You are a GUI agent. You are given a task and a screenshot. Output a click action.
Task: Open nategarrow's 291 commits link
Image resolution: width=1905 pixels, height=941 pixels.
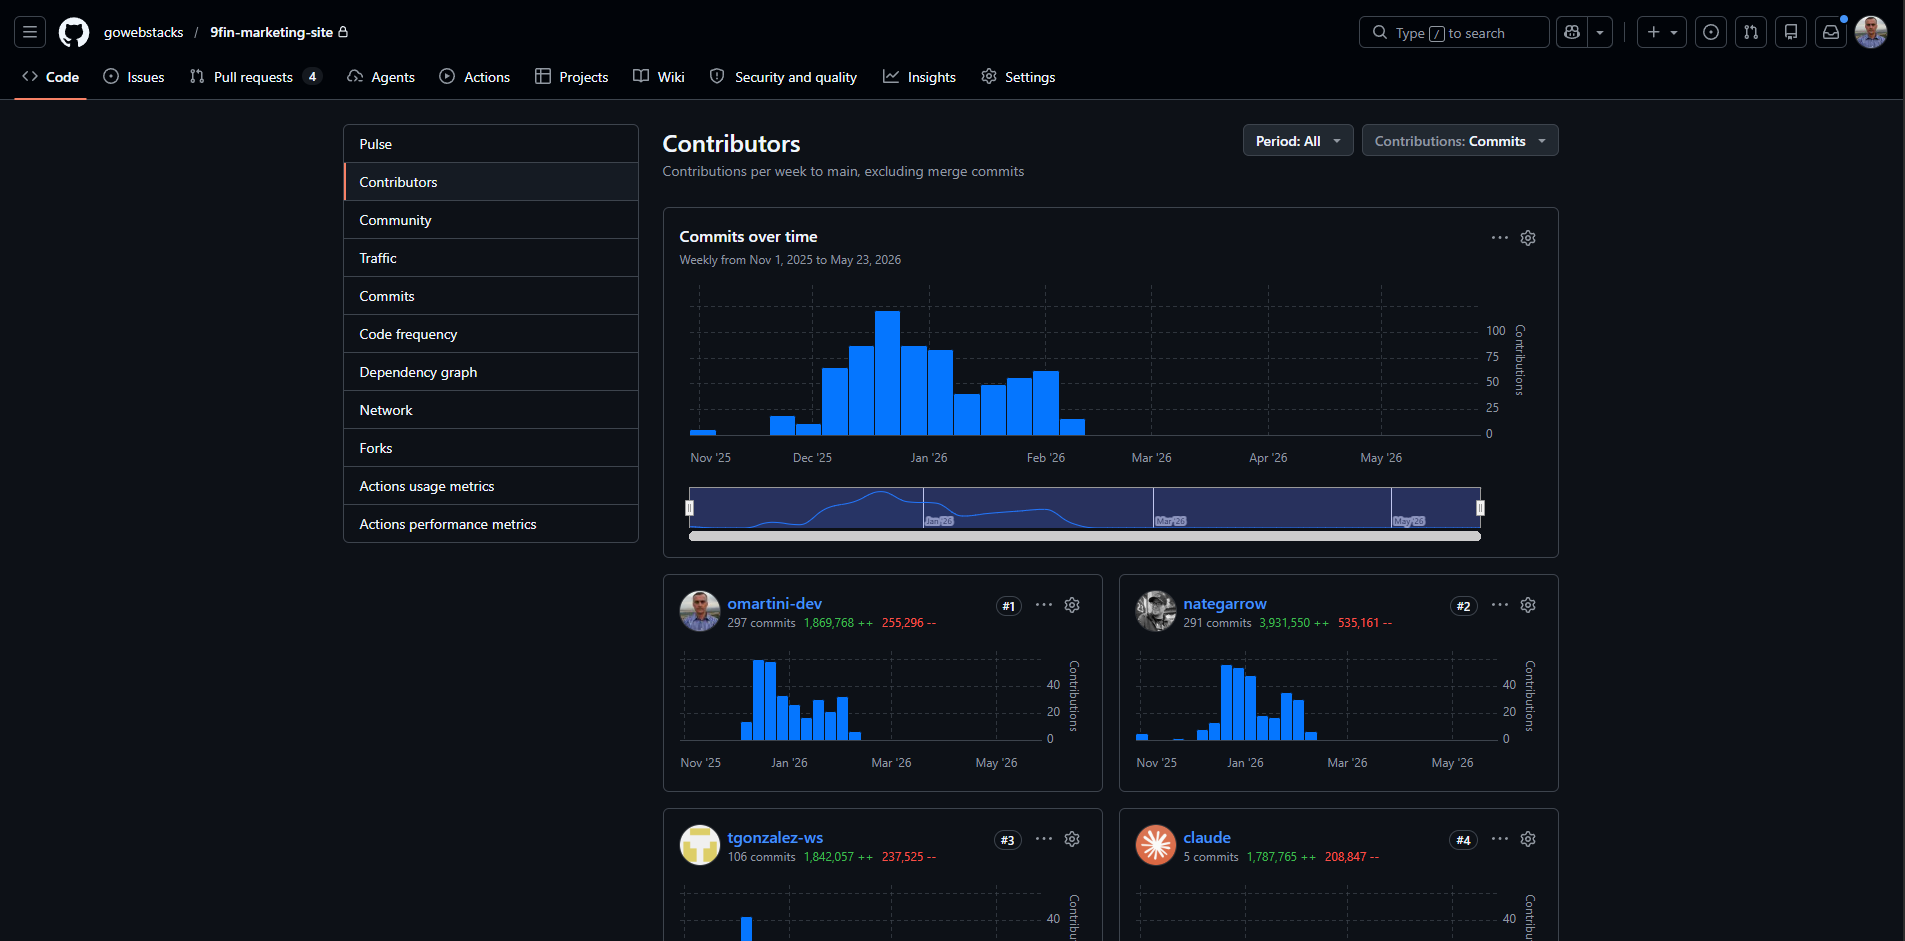click(x=1217, y=623)
